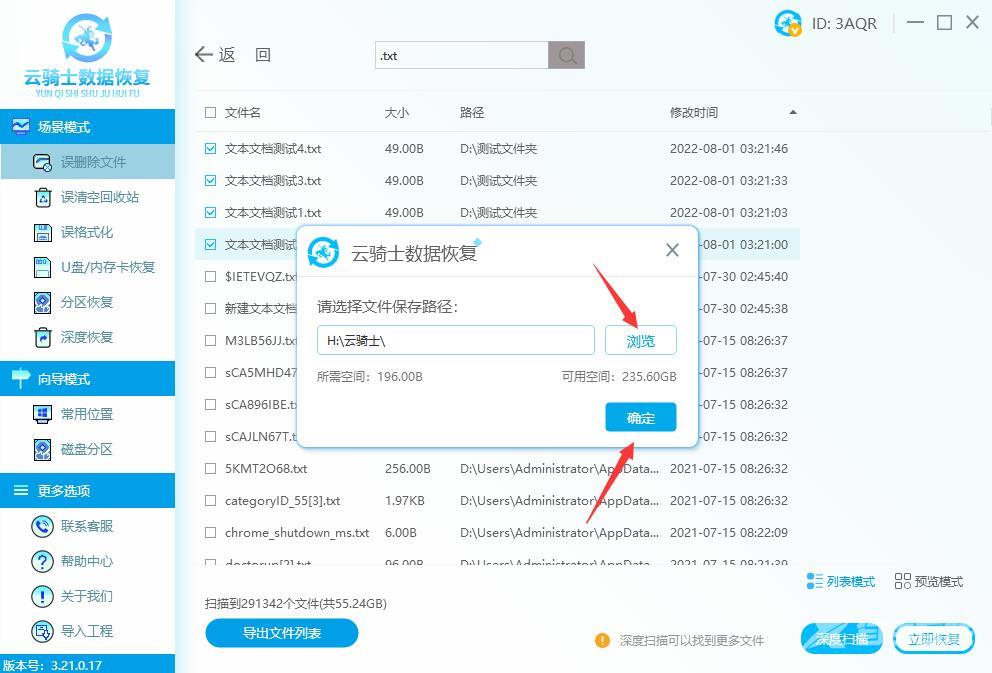Click 浏览 browse button
992x673 pixels.
641,340
